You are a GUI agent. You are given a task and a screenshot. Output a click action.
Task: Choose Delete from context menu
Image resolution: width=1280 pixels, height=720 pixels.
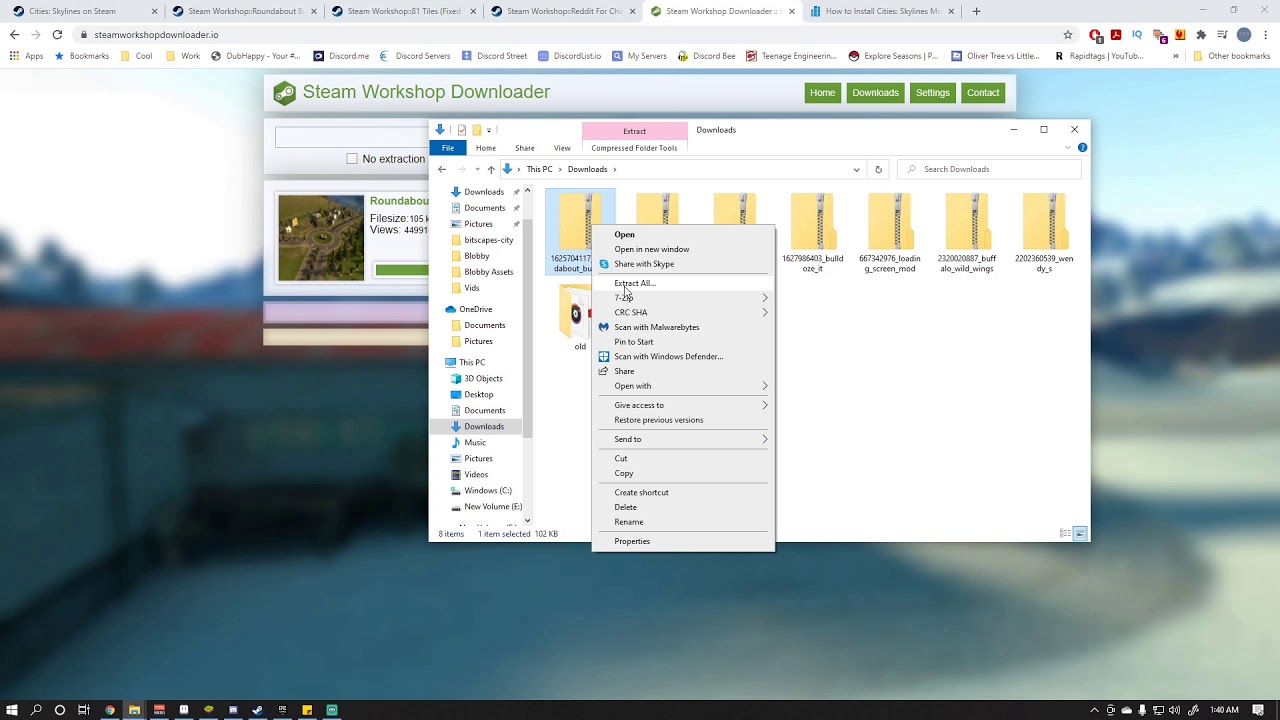[x=625, y=507]
